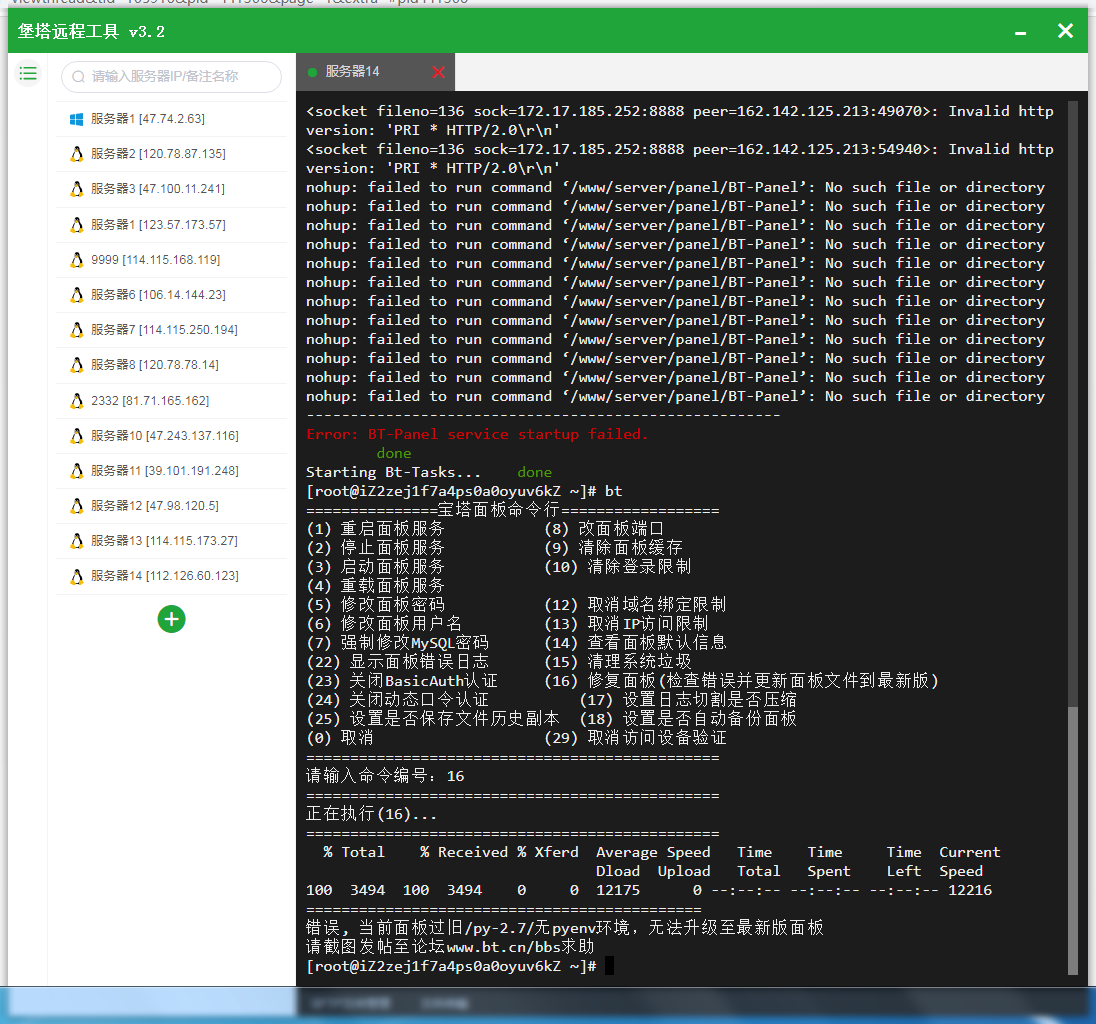Image resolution: width=1096 pixels, height=1024 pixels.
Task: Click menu line '(14) 查看面板默认信息'
Action: [x=635, y=643]
